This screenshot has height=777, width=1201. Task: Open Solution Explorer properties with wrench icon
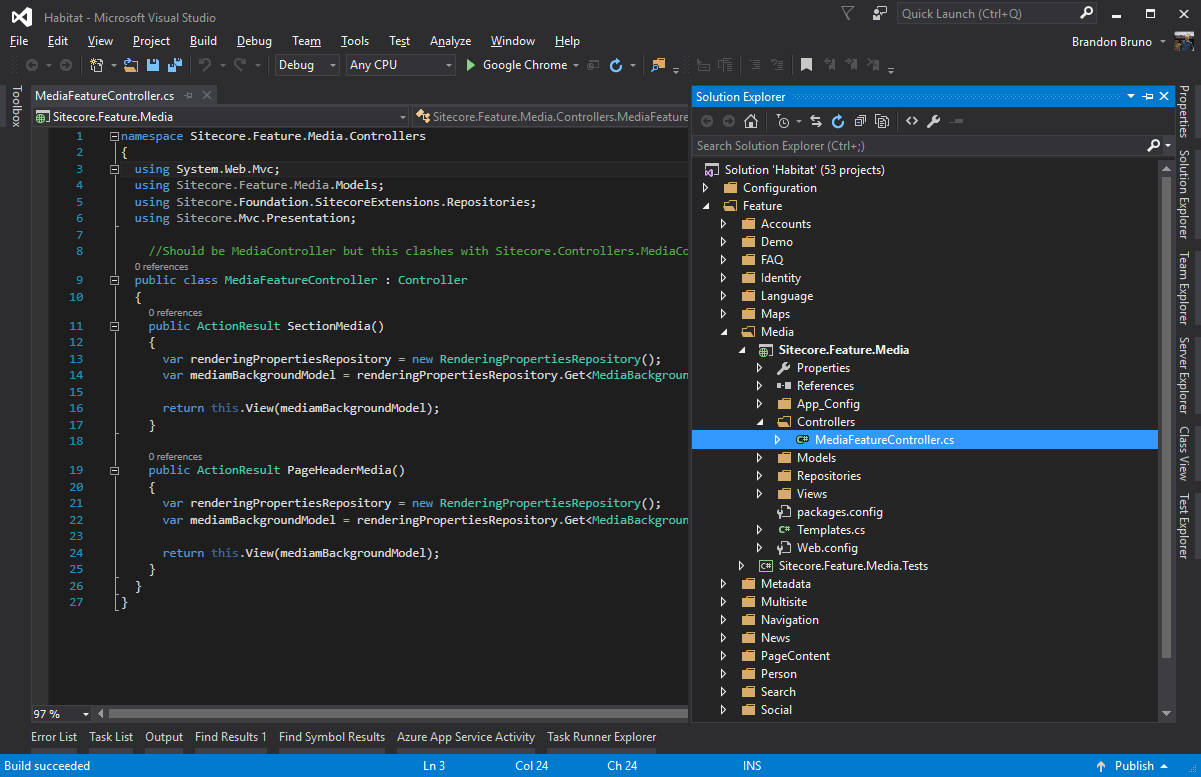click(x=934, y=120)
